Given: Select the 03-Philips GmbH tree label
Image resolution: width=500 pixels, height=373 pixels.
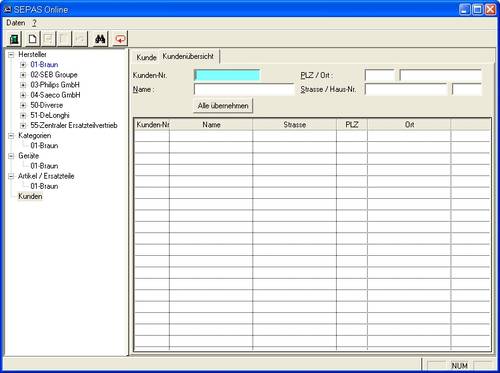Looking at the screenshot, I should 55,85.
